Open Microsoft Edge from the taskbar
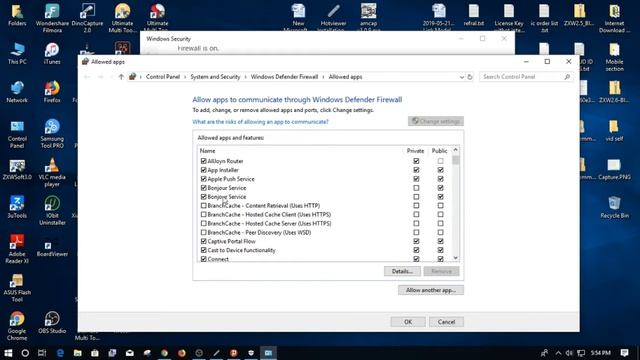This screenshot has height=360, width=640. point(60,353)
